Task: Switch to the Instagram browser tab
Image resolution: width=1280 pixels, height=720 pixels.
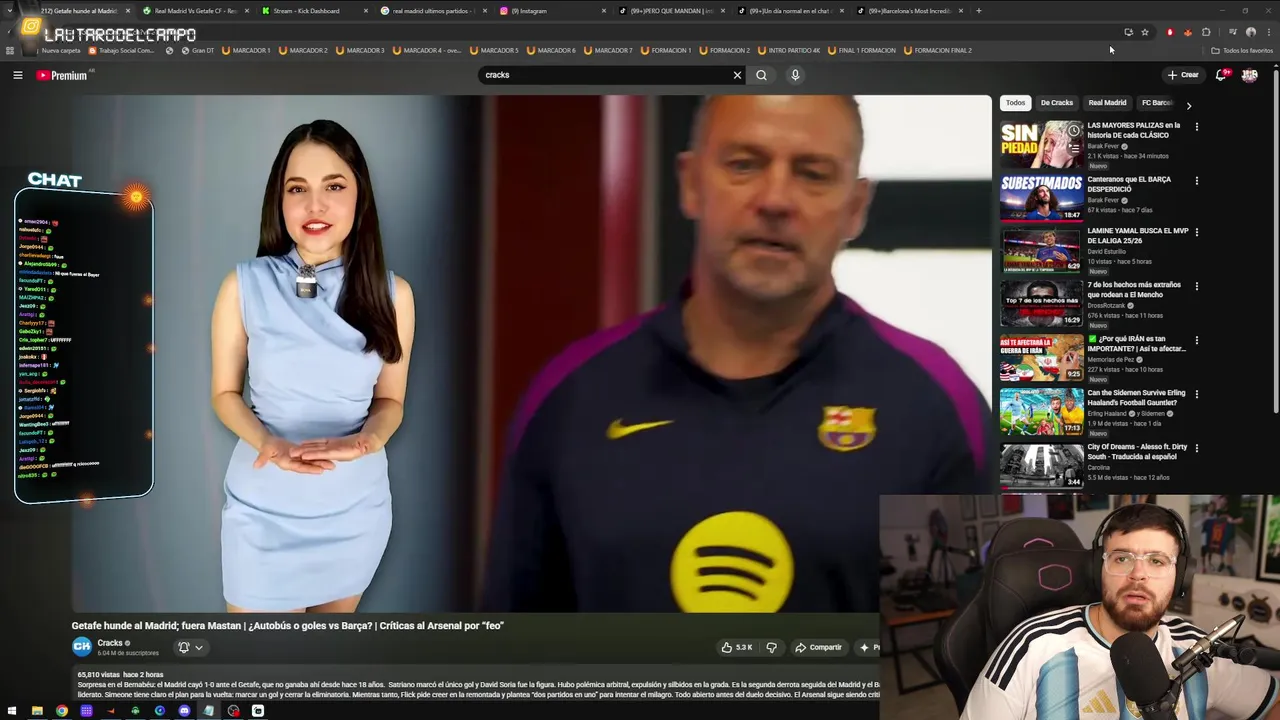Action: click(x=553, y=11)
